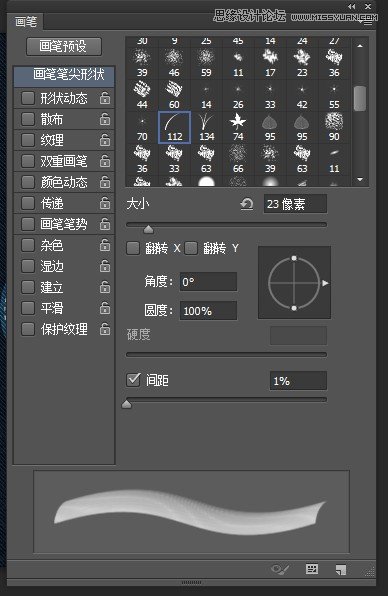Viewport: 388px width, 596px height.
Task: Enable the 传递 transfer checkbox
Action: (x=28, y=203)
